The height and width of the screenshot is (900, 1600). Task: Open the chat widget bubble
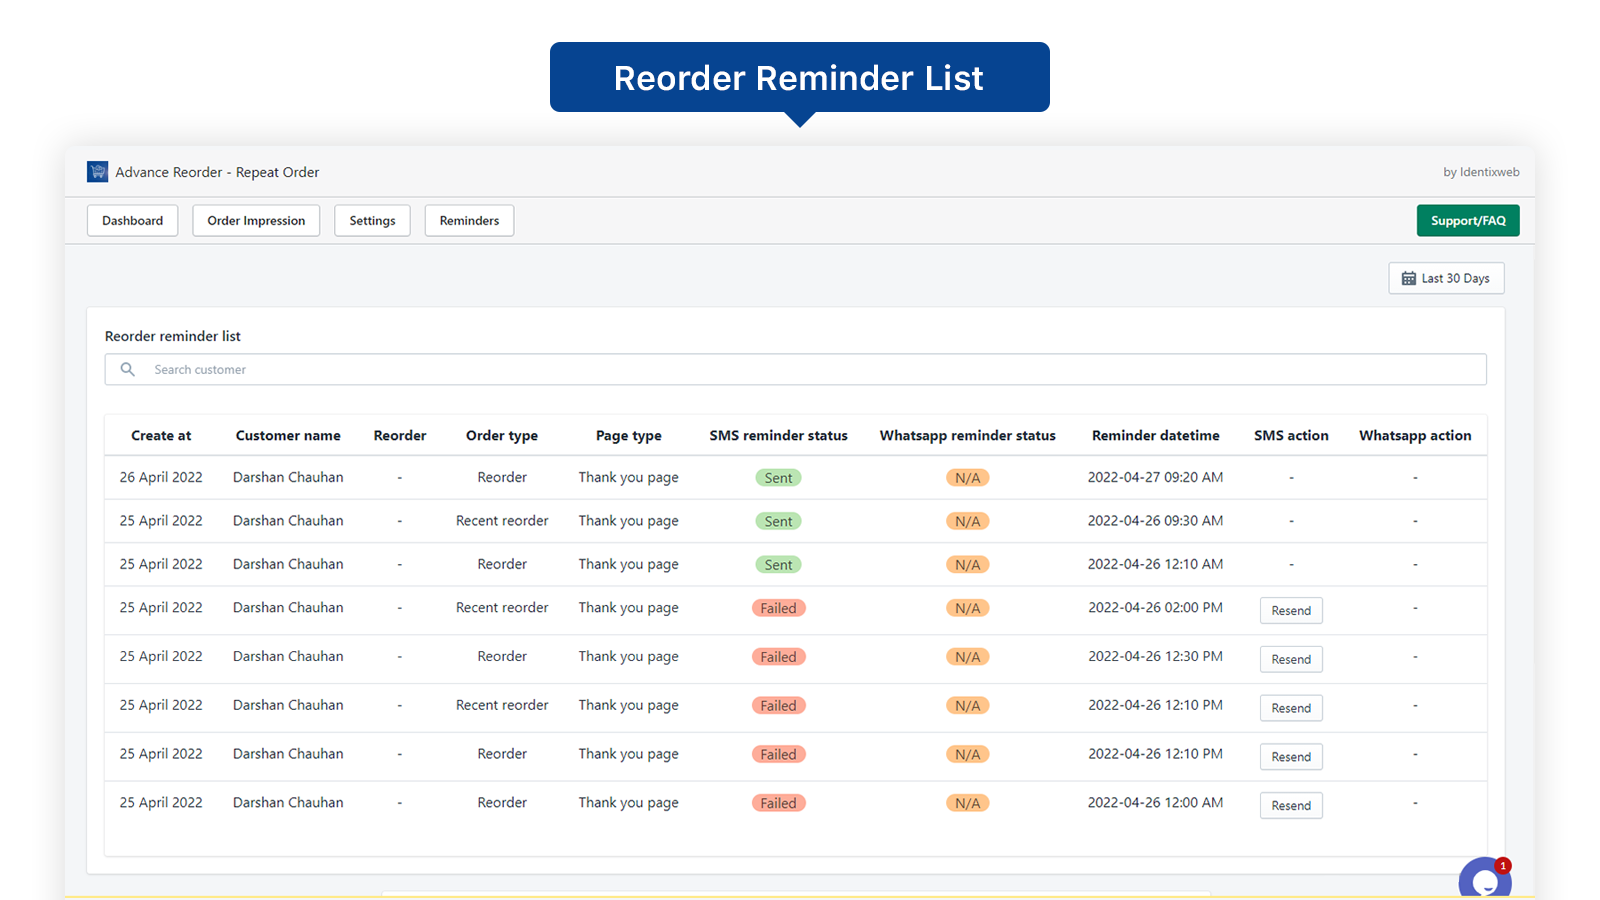click(x=1485, y=878)
